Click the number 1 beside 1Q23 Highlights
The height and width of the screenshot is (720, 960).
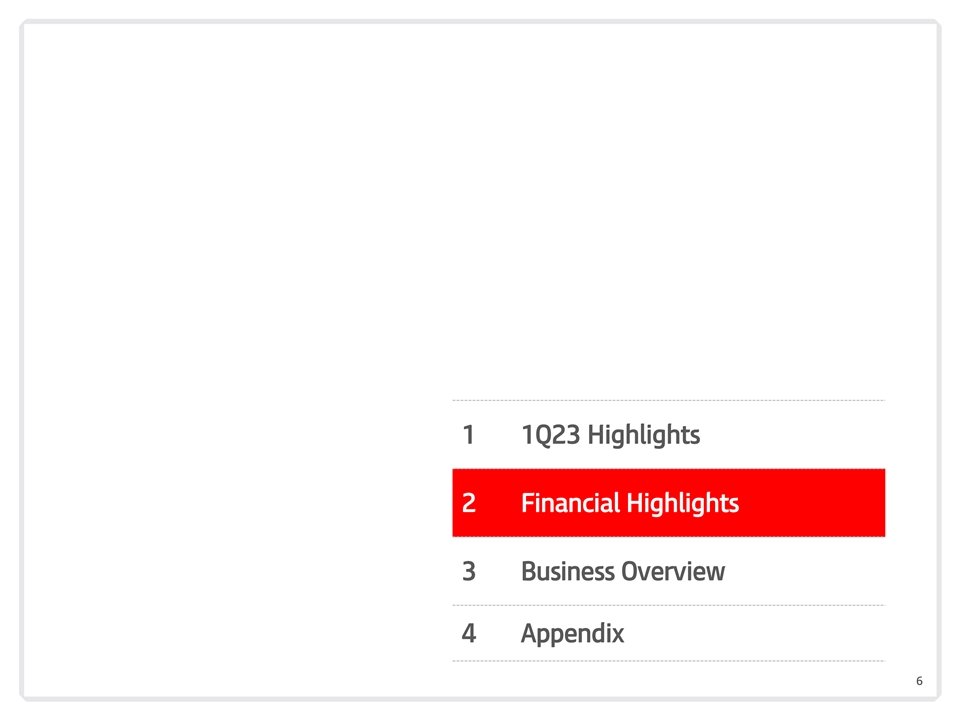(x=468, y=435)
